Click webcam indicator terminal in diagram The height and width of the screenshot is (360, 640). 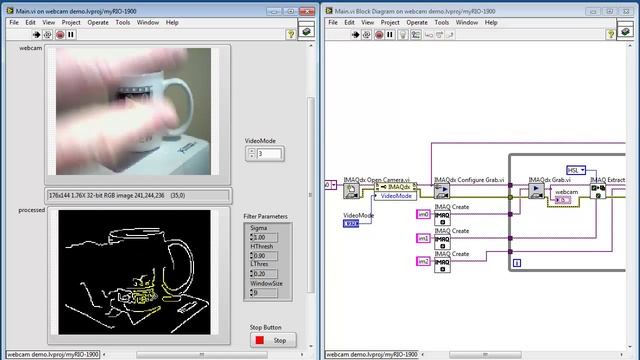click(x=563, y=200)
